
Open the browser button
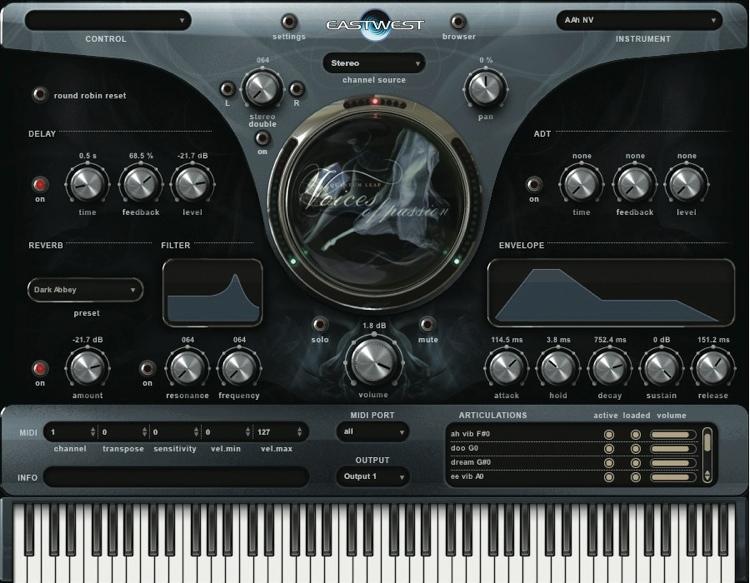[458, 22]
